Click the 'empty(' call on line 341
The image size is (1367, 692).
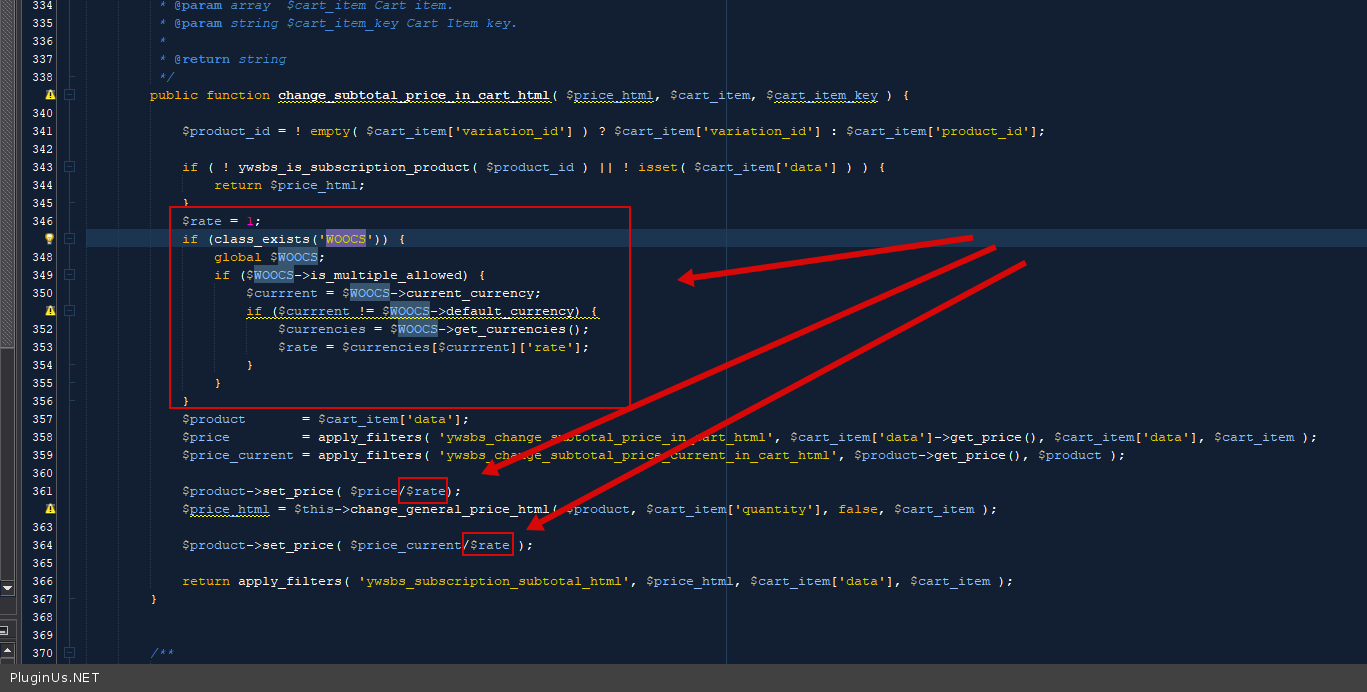(x=334, y=131)
